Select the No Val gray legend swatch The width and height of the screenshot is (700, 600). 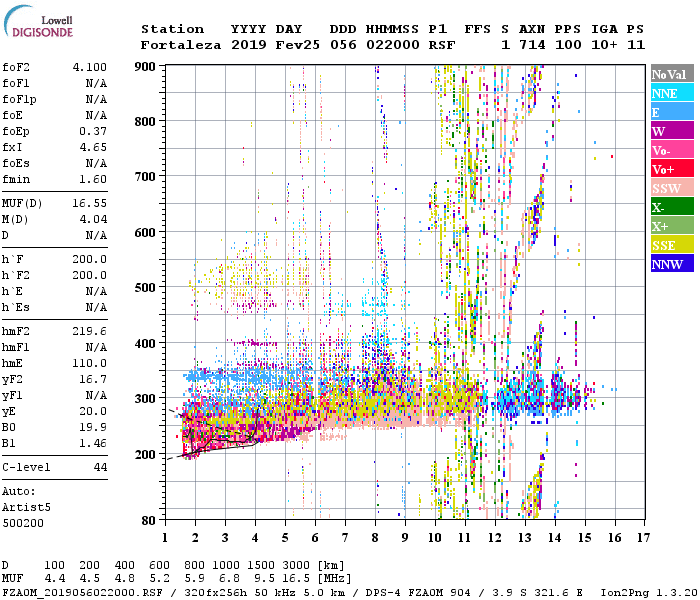(672, 74)
